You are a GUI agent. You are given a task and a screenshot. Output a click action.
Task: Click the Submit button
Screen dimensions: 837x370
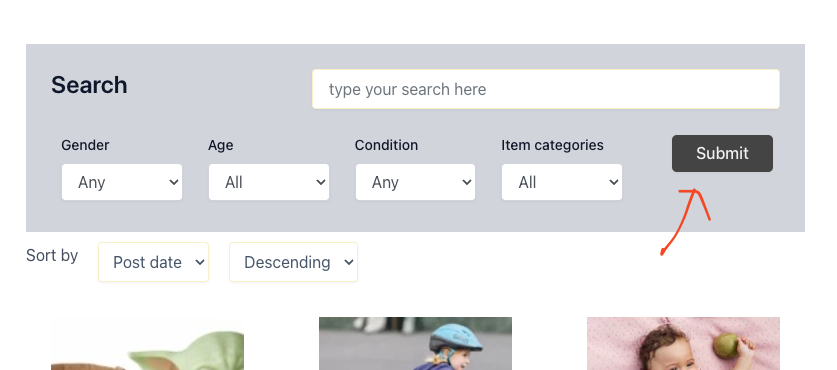(x=722, y=153)
